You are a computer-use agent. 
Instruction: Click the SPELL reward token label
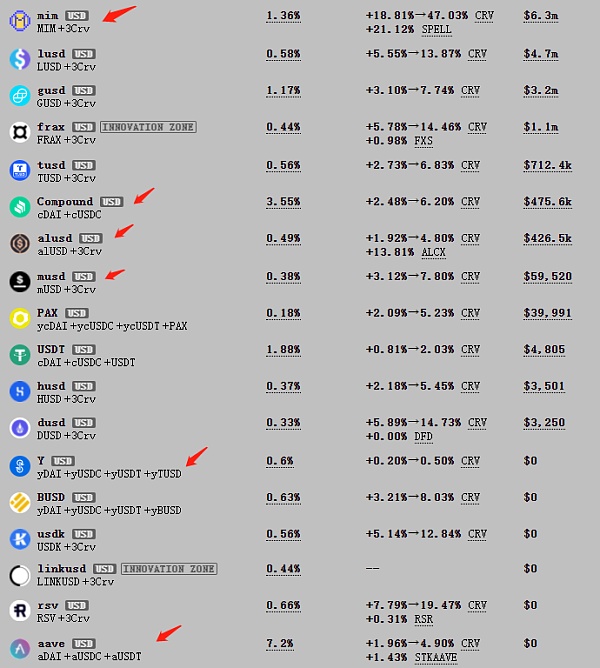(x=436, y=29)
